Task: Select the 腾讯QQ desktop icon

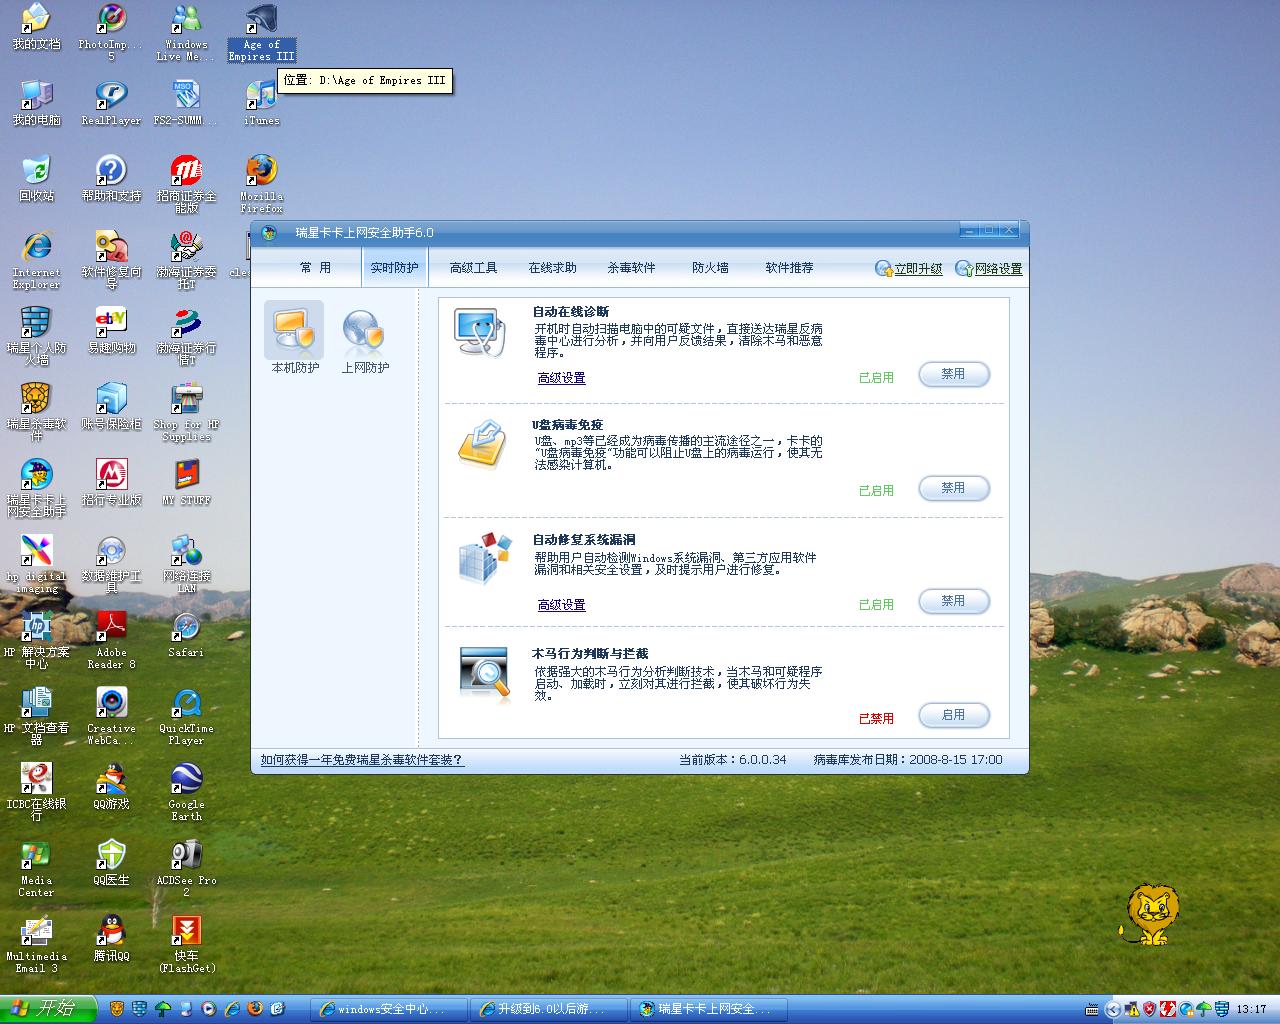Action: tap(111, 940)
